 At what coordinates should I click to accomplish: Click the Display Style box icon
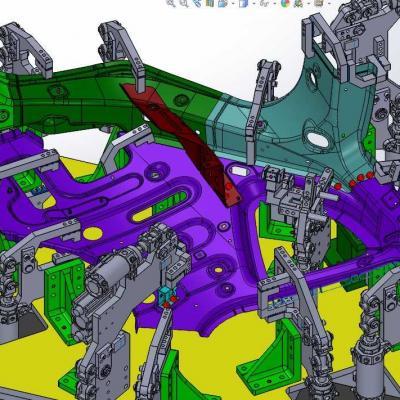(x=244, y=3)
